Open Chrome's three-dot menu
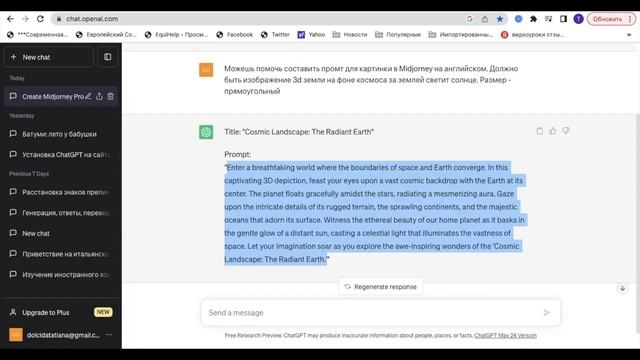 (630, 19)
